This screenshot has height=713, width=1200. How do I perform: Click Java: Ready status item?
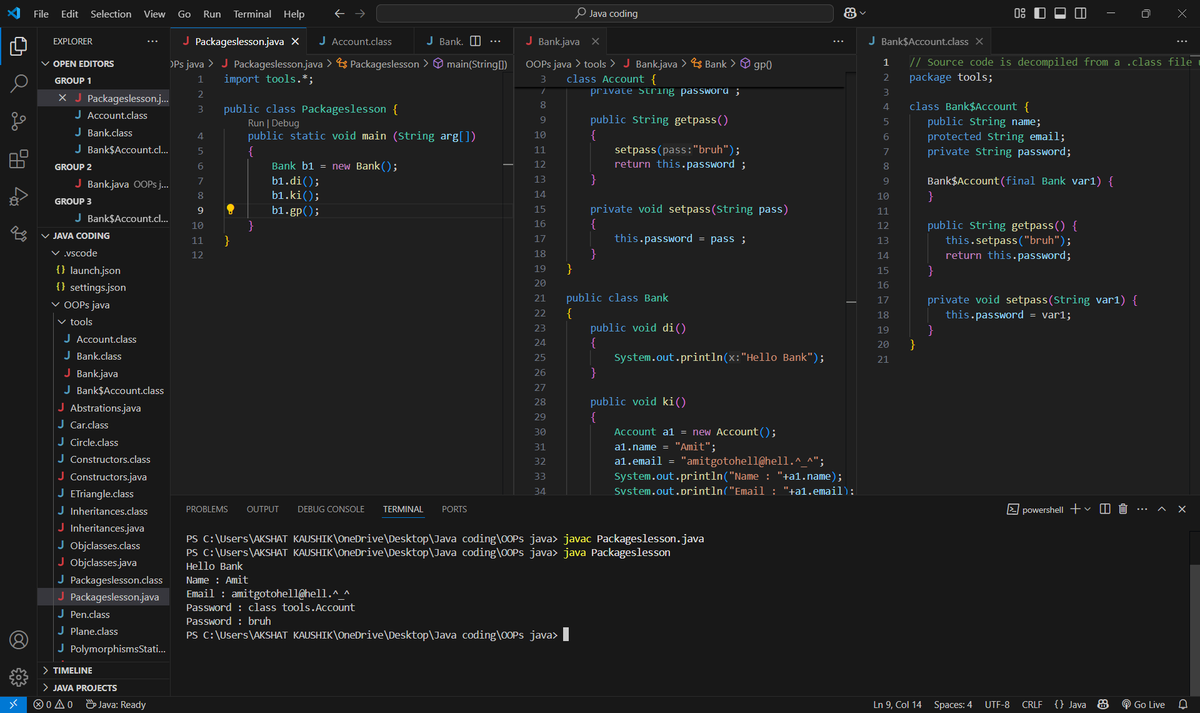coord(116,704)
